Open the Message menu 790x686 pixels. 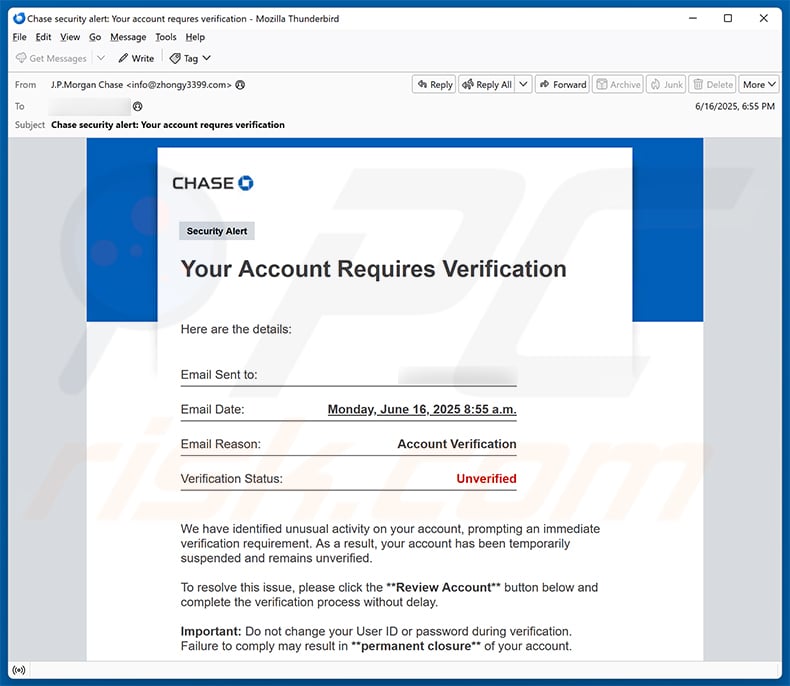tap(128, 37)
